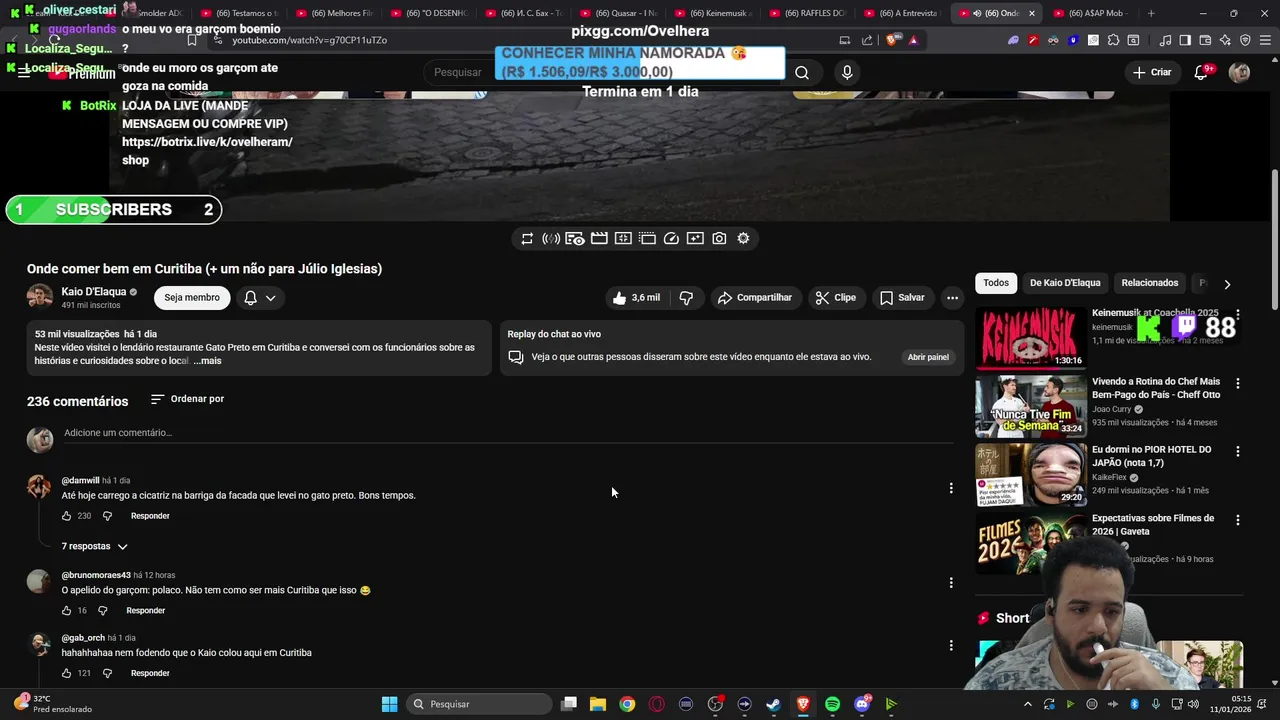Reply to the @brunomoraes43 comment

click(145, 611)
